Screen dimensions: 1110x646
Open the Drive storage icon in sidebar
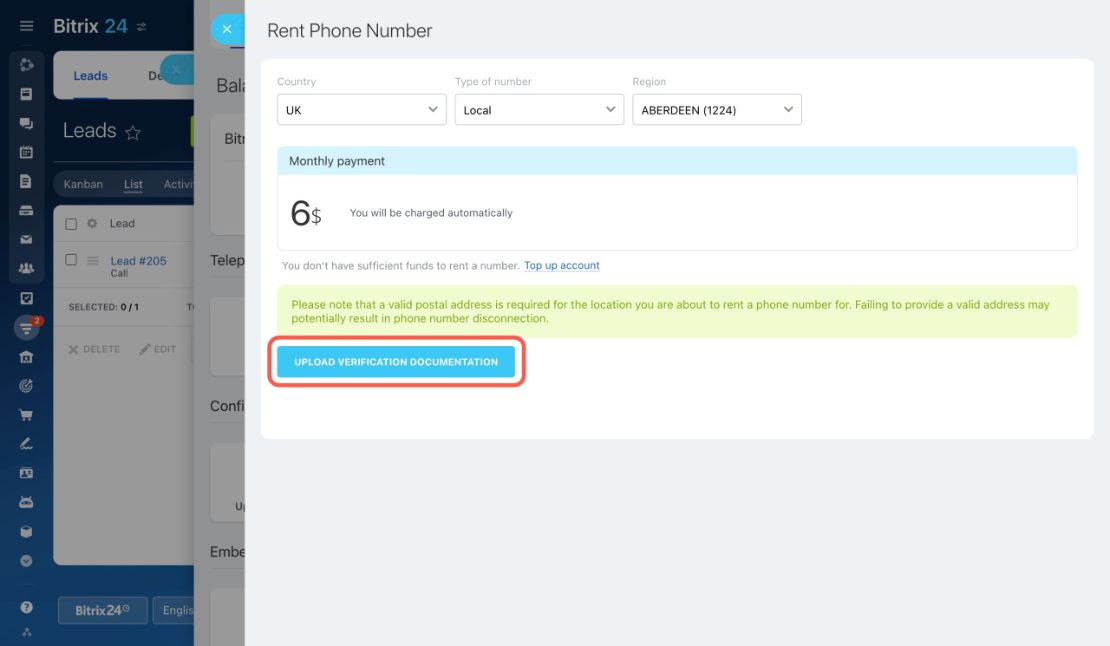(x=26, y=210)
